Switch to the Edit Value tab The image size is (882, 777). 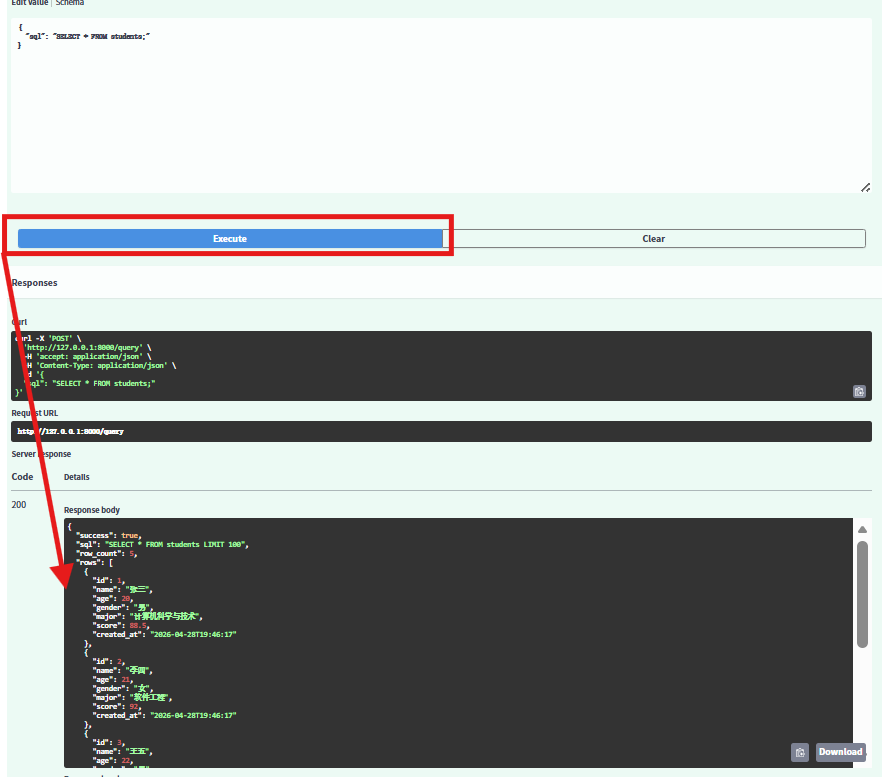pos(30,3)
